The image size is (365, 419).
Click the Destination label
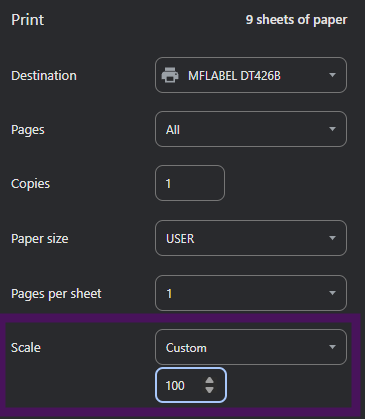44,76
